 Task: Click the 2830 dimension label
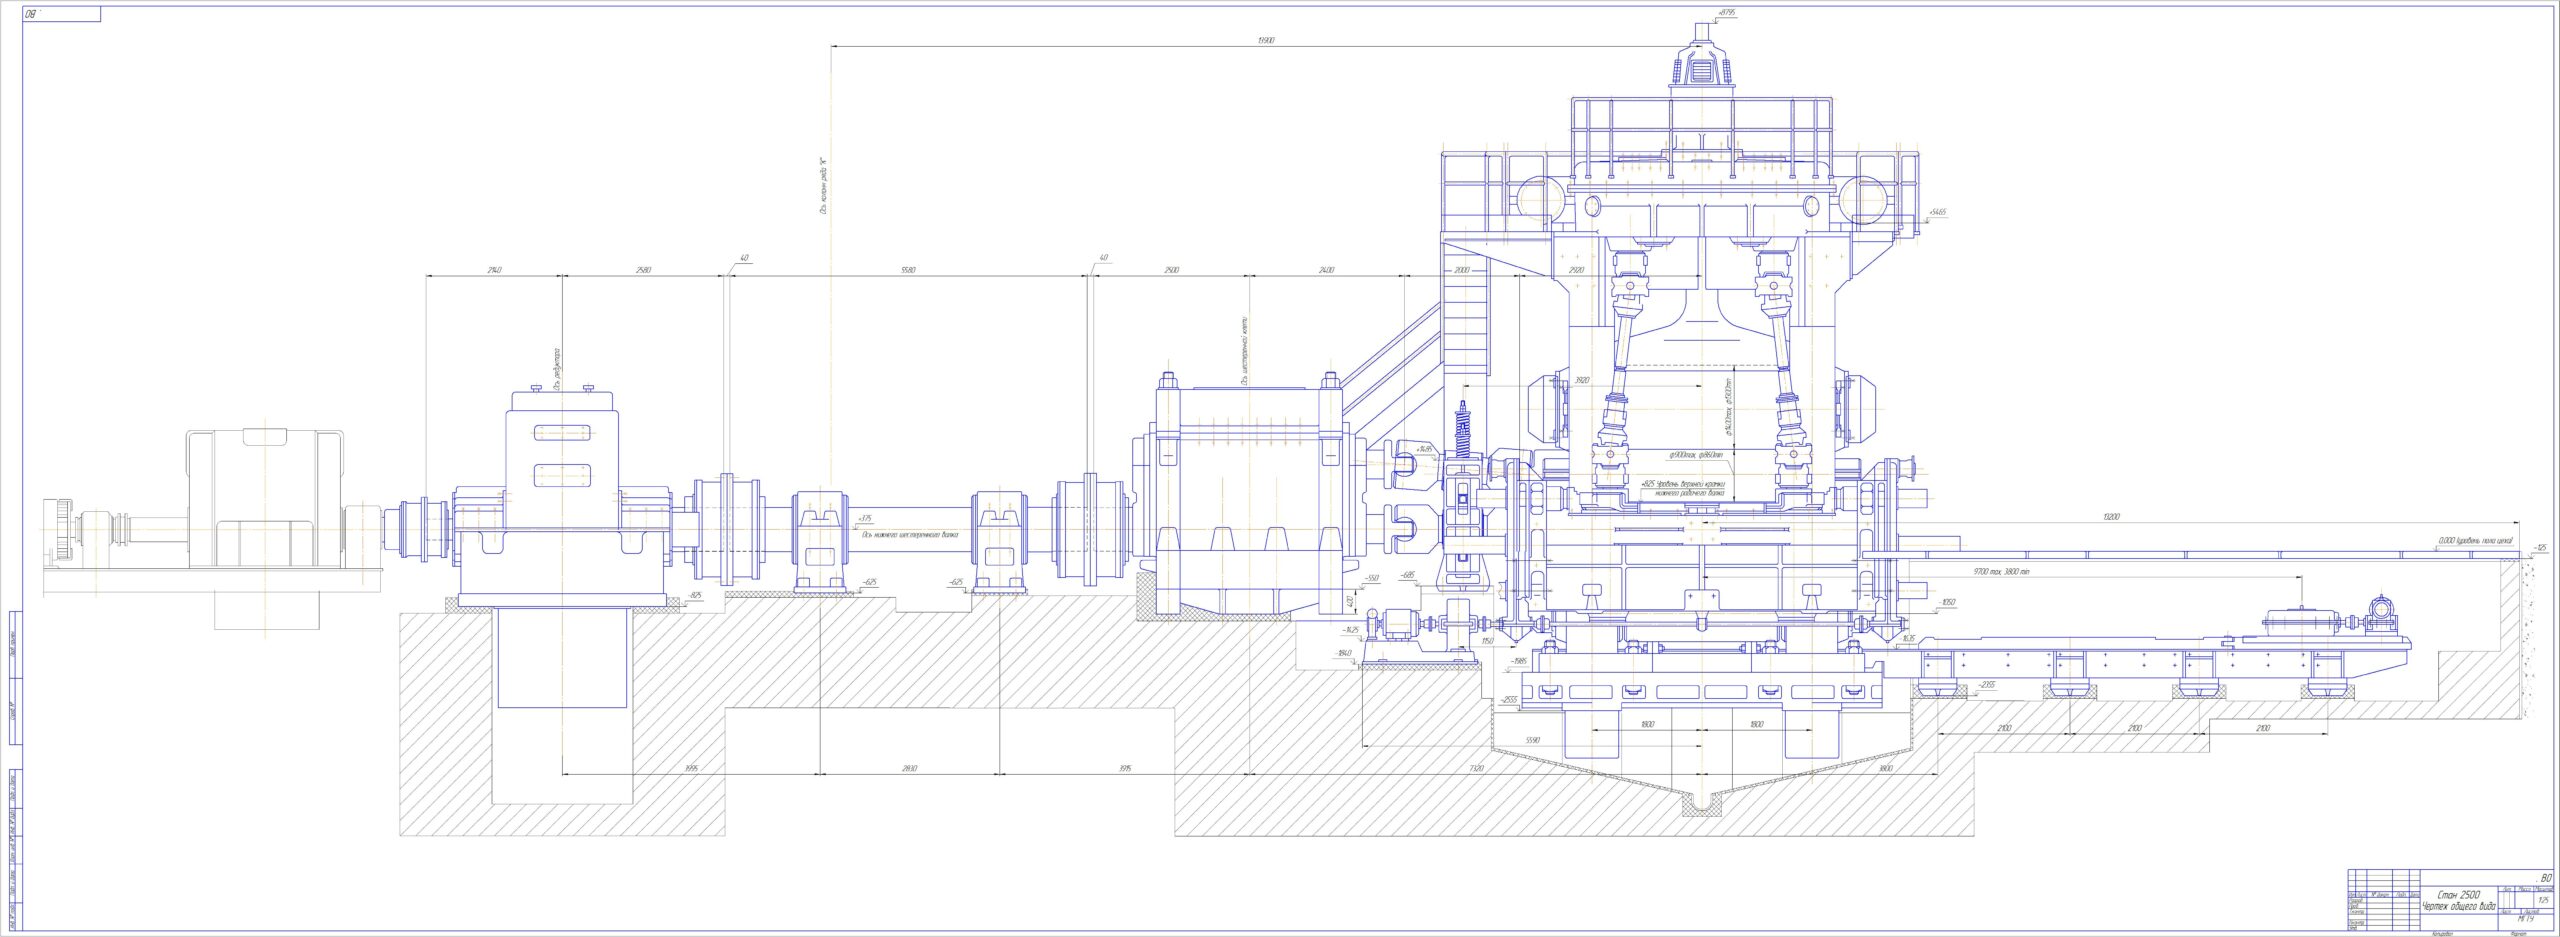(909, 768)
